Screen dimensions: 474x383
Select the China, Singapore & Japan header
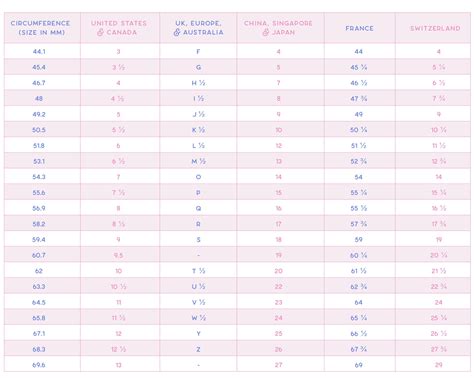[x=278, y=28]
